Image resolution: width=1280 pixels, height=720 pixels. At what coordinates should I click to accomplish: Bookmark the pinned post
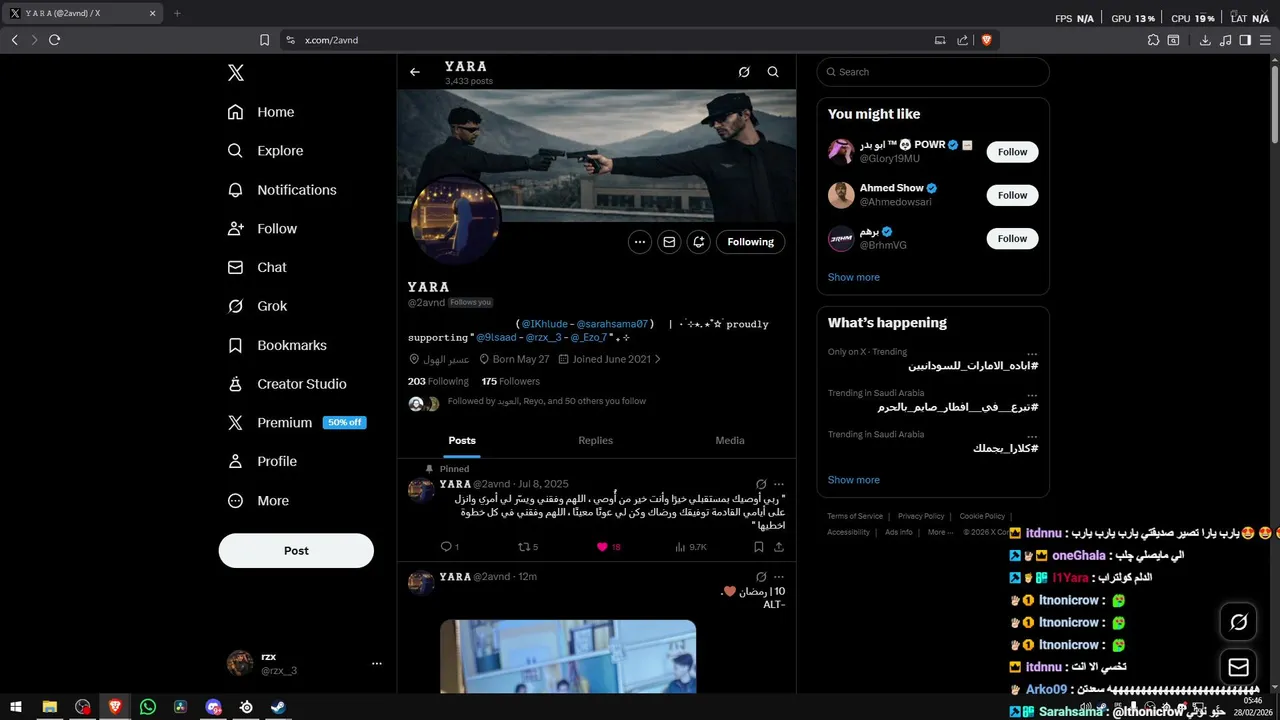pyautogui.click(x=759, y=547)
